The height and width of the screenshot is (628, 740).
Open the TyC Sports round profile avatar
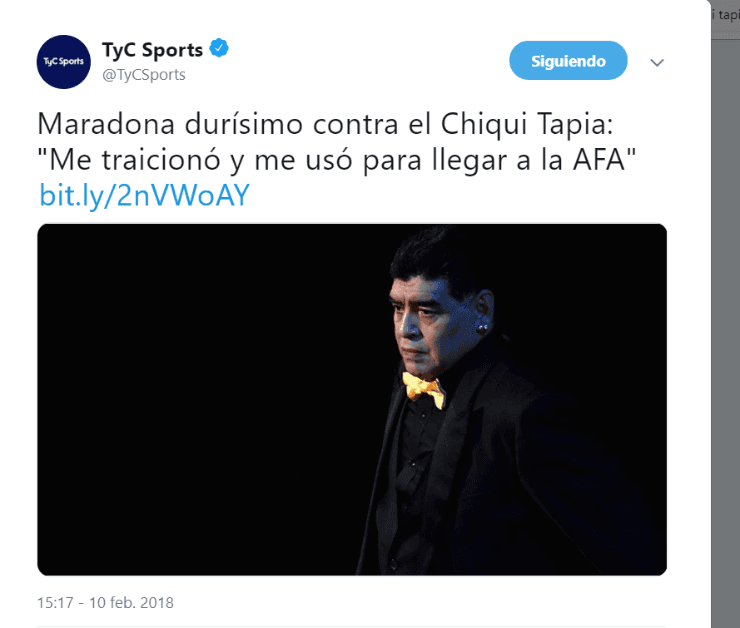click(x=64, y=62)
